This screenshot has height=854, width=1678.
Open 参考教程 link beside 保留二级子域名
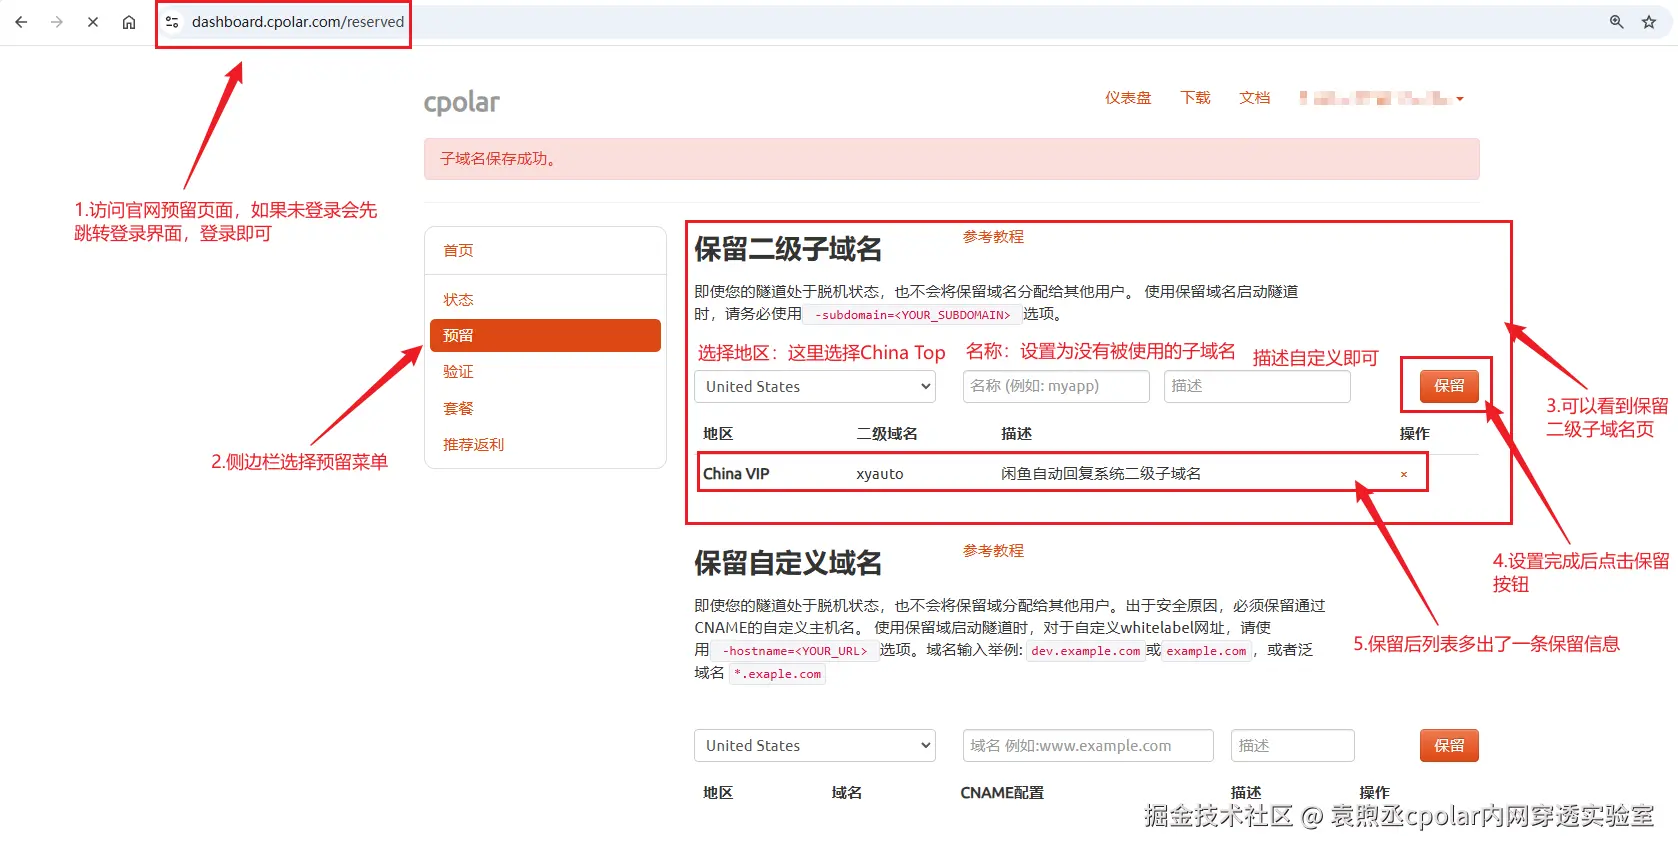pyautogui.click(x=993, y=237)
